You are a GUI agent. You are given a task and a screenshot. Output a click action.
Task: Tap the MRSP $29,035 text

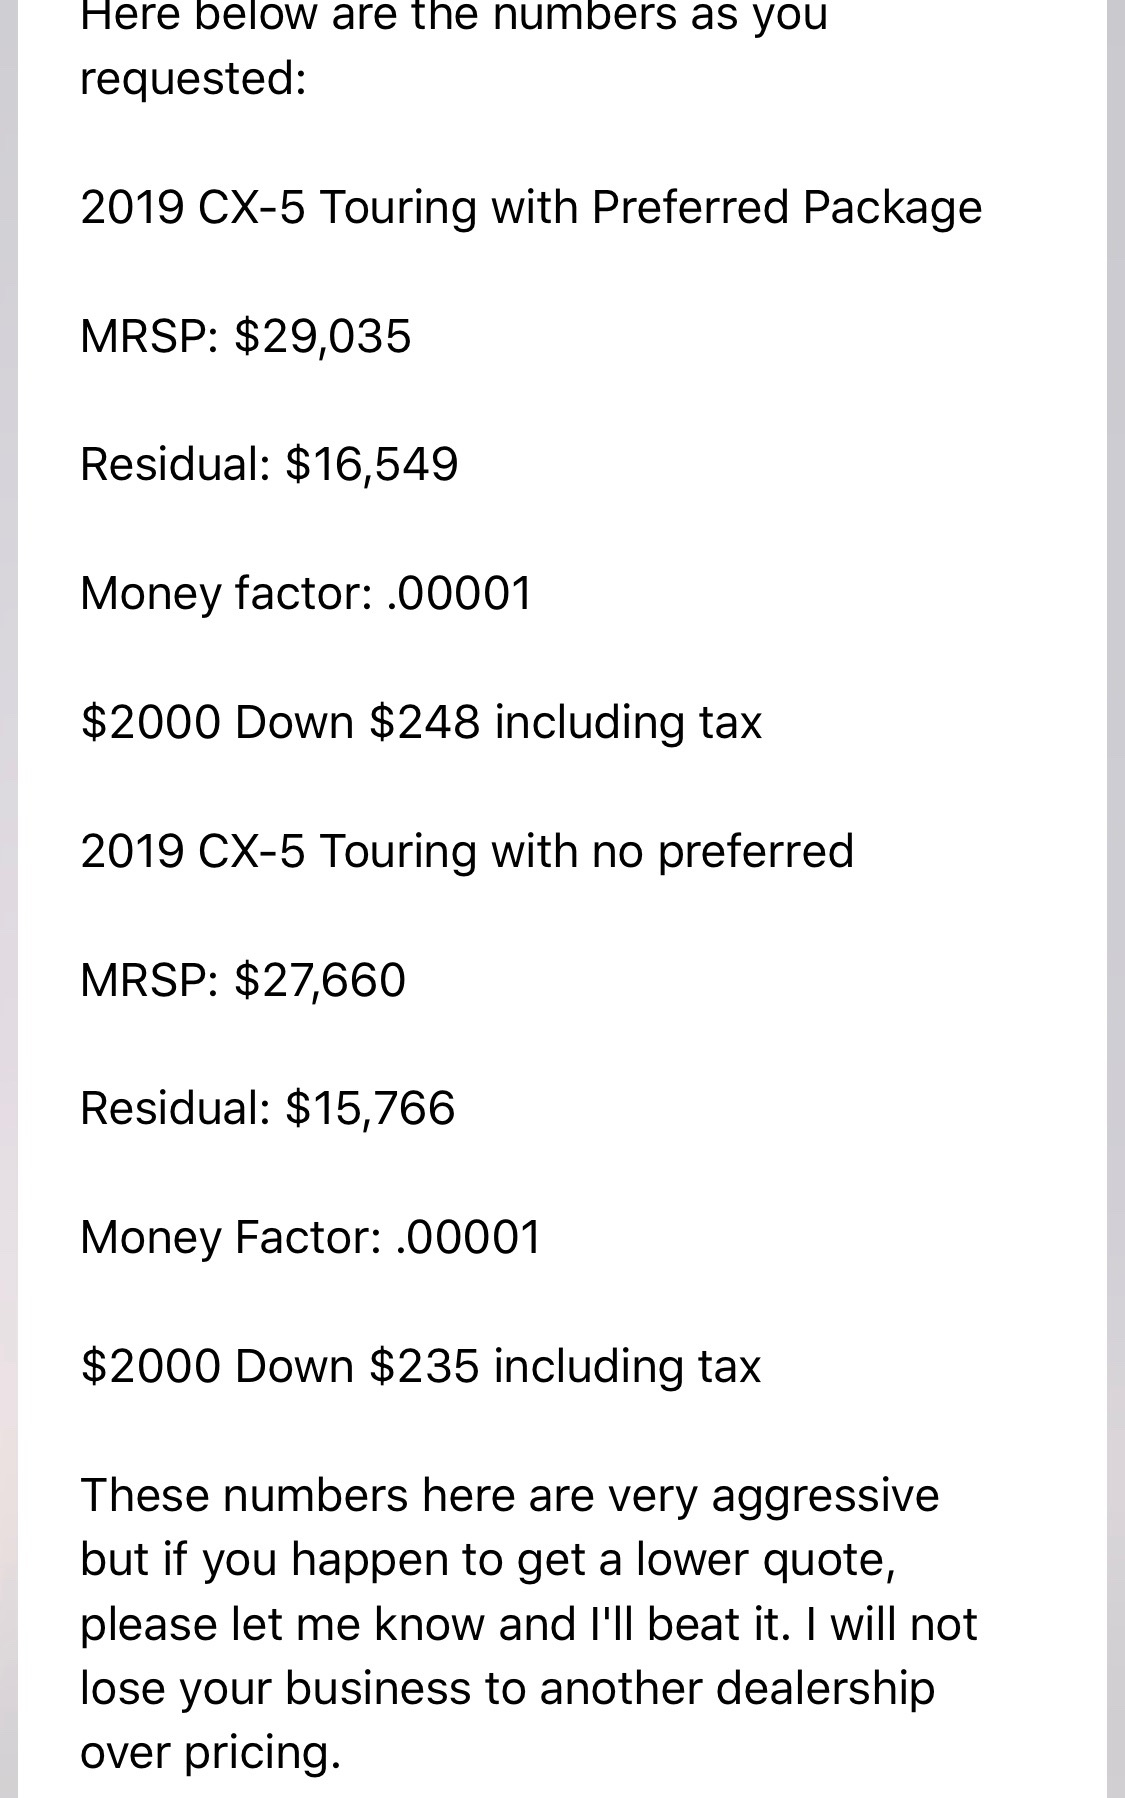245,336
